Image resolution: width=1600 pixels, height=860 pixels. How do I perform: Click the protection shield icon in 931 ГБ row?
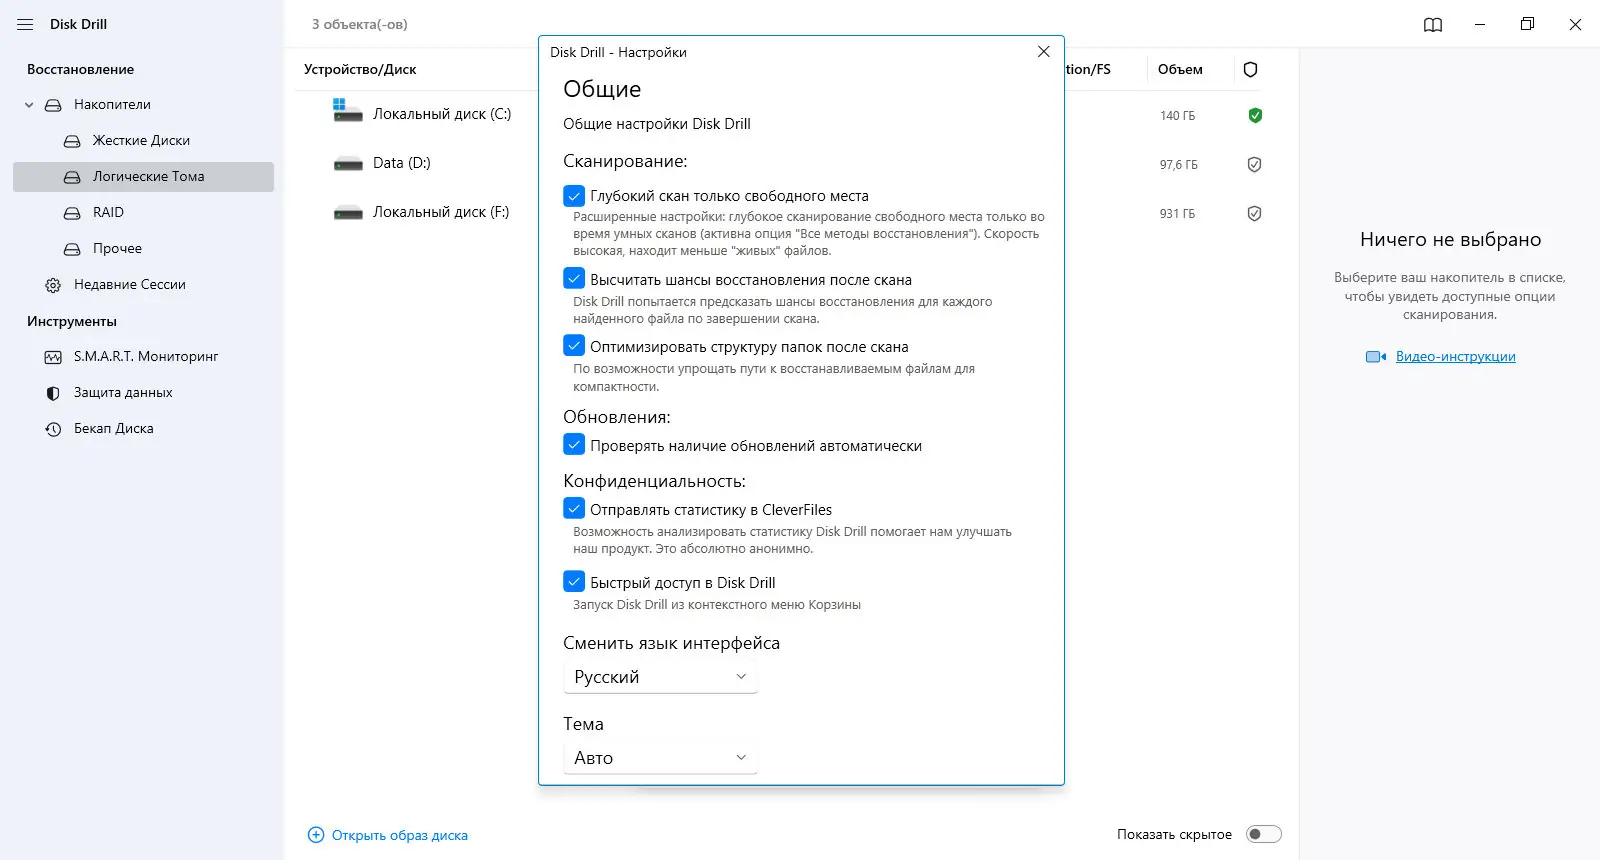pyautogui.click(x=1254, y=213)
